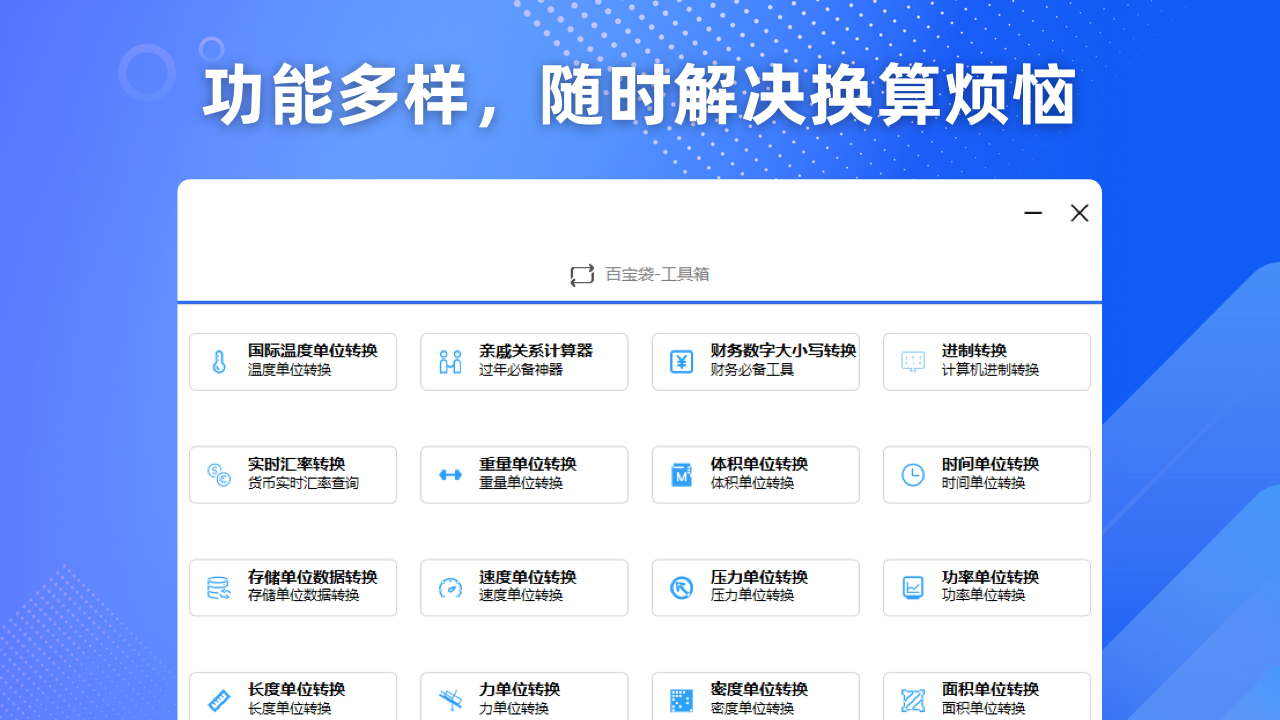Open 功率单位转换 power tool
Viewport: 1280px width, 720px height.
(x=987, y=587)
